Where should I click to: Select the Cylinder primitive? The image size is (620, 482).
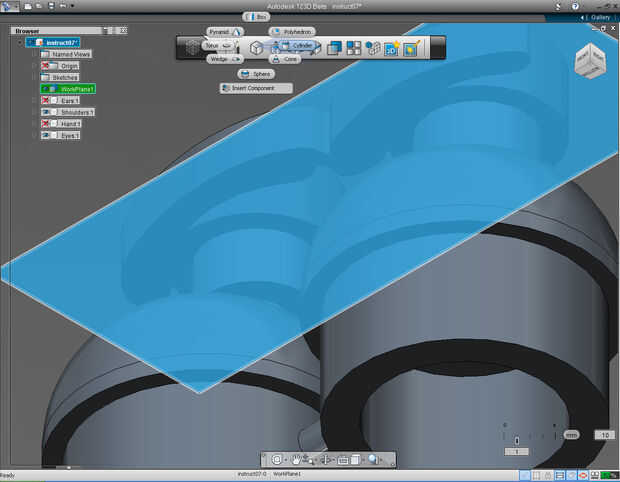pos(297,46)
